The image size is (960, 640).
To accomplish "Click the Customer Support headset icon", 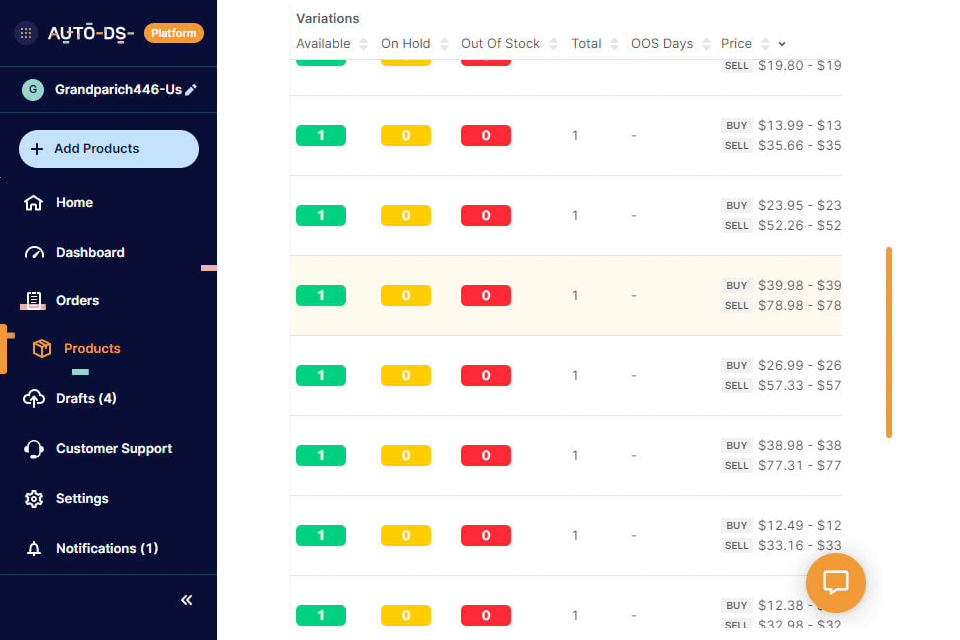I will tap(34, 449).
